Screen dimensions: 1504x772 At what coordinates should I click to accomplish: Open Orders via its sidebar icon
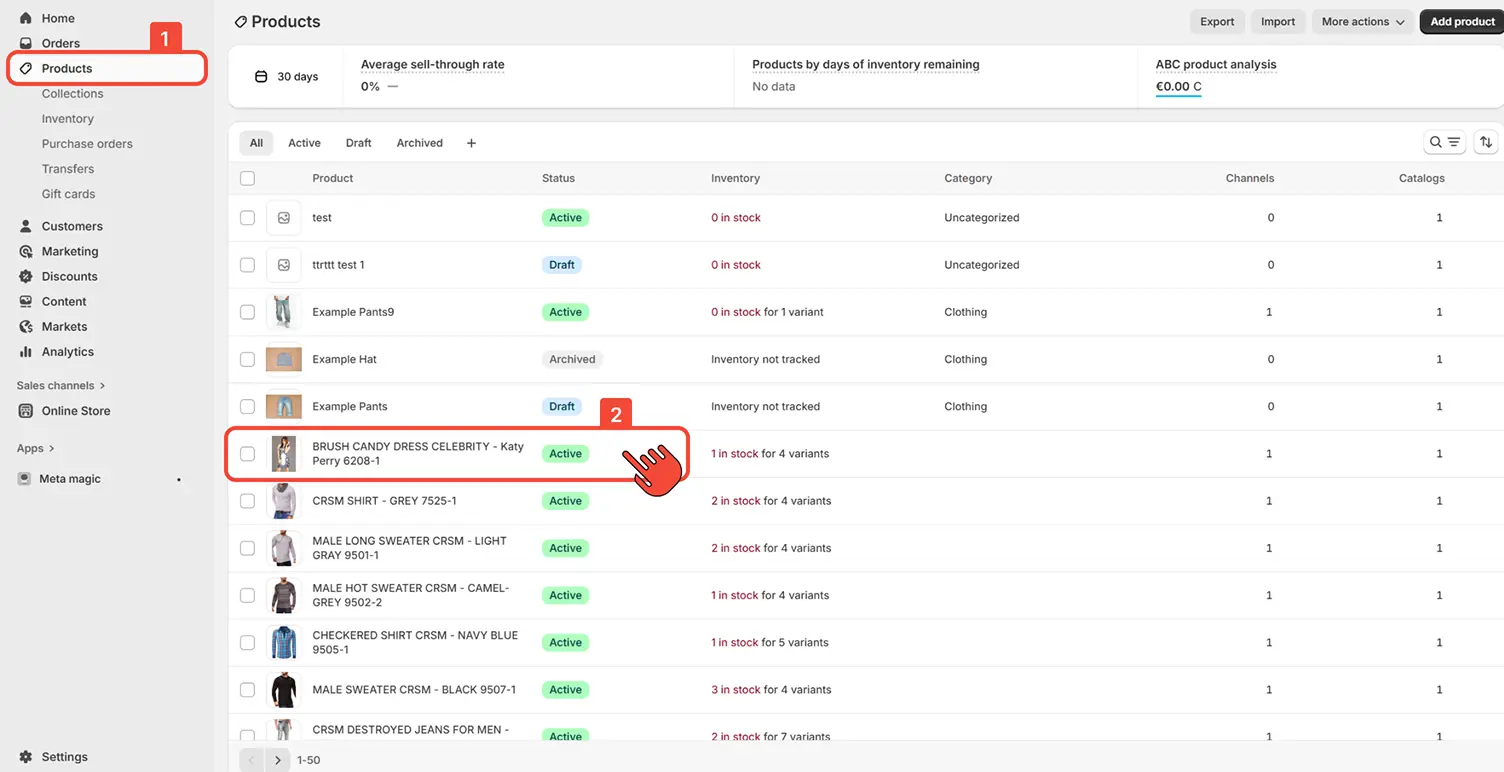(26, 43)
